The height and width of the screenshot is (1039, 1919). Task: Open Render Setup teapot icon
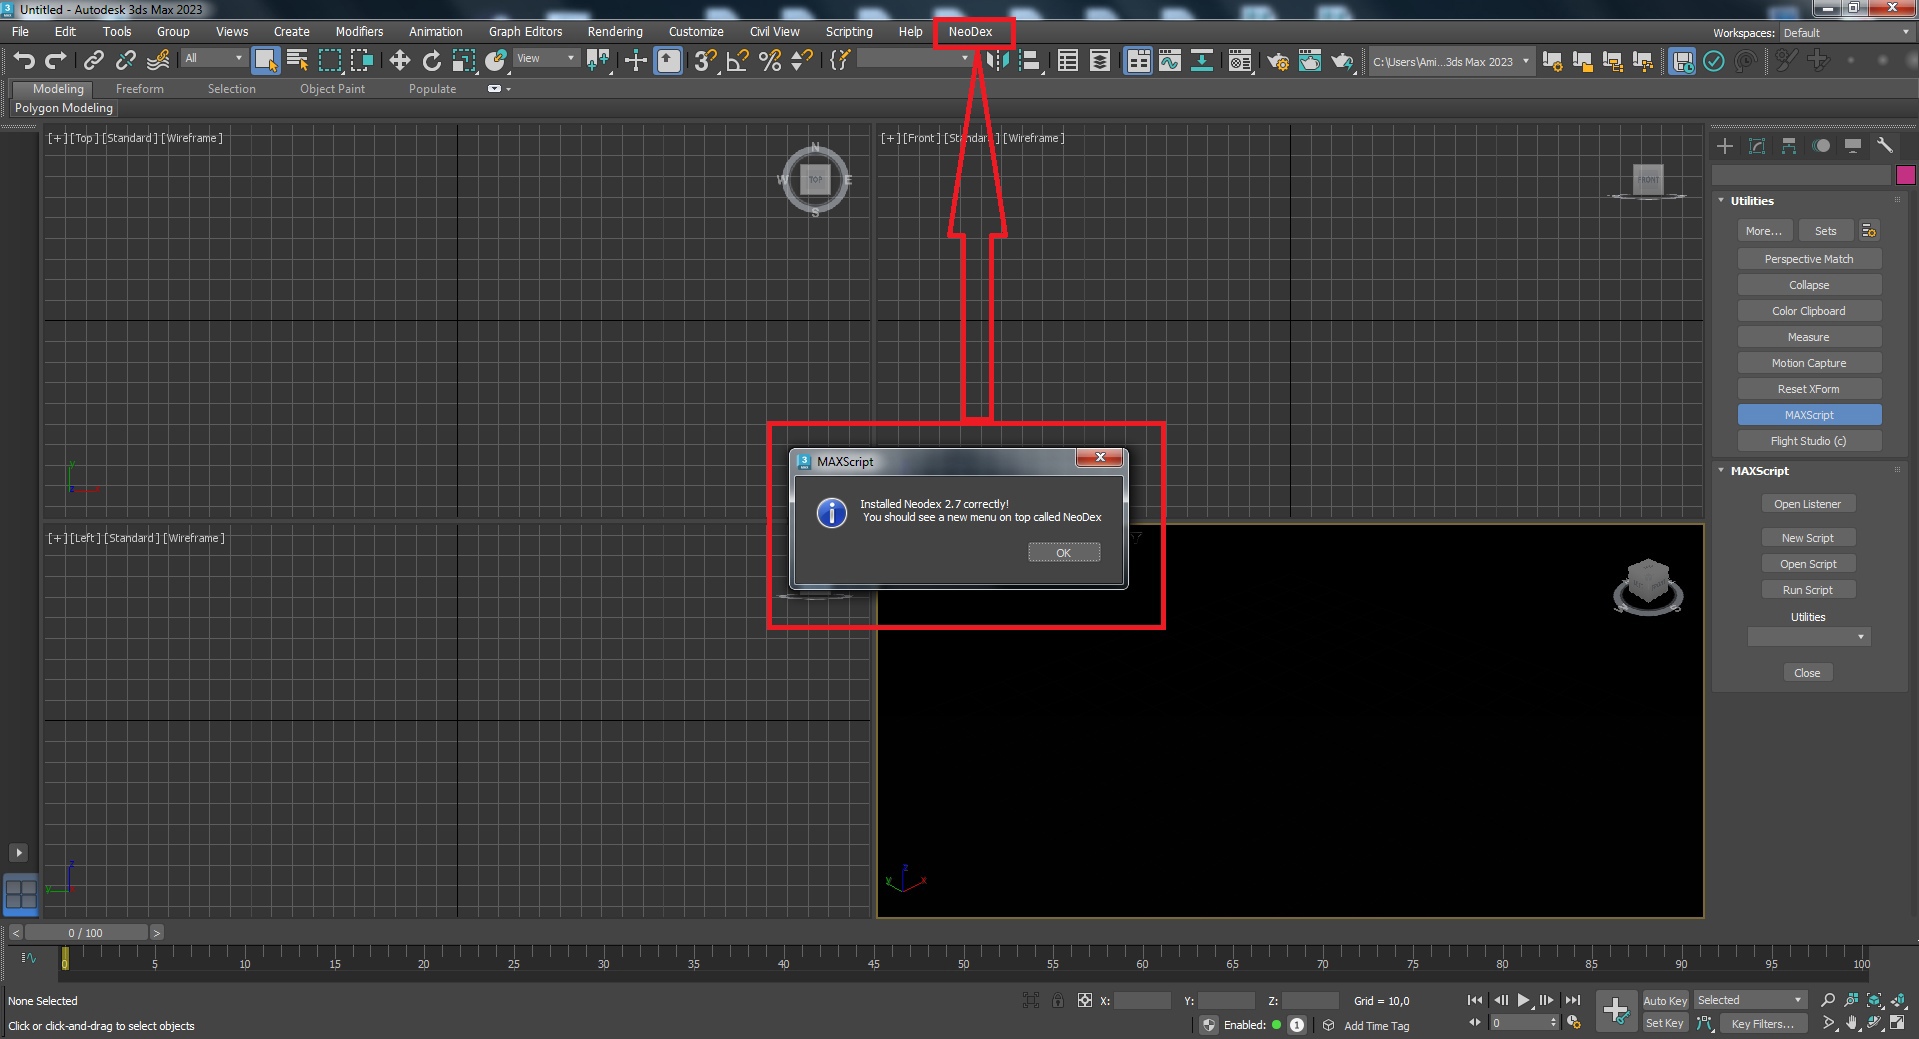pyautogui.click(x=1278, y=61)
